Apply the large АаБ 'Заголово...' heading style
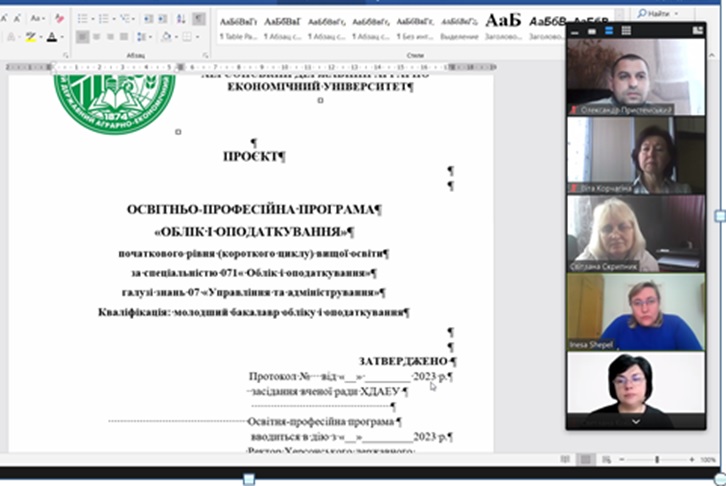The height and width of the screenshot is (486, 726). pos(503,28)
